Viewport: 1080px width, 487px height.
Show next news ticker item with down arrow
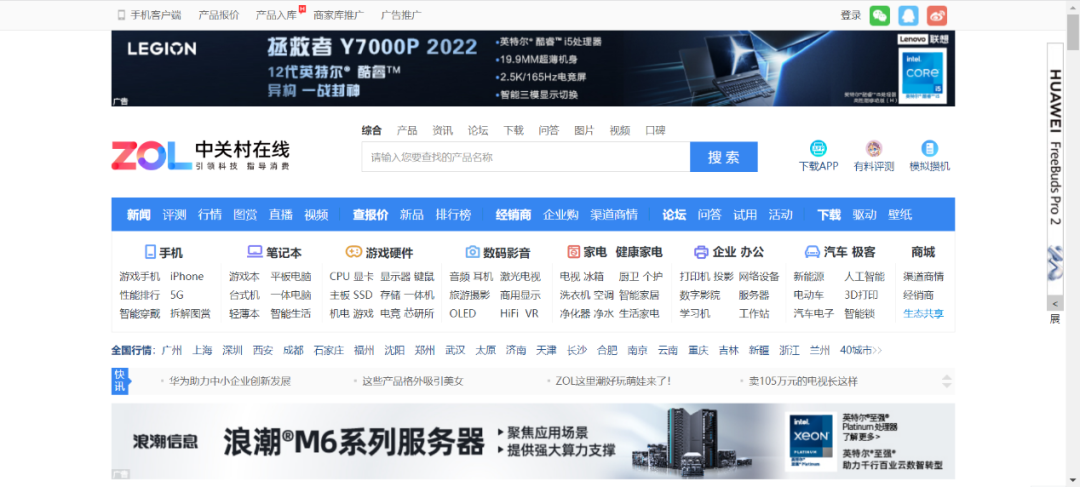coord(947,385)
